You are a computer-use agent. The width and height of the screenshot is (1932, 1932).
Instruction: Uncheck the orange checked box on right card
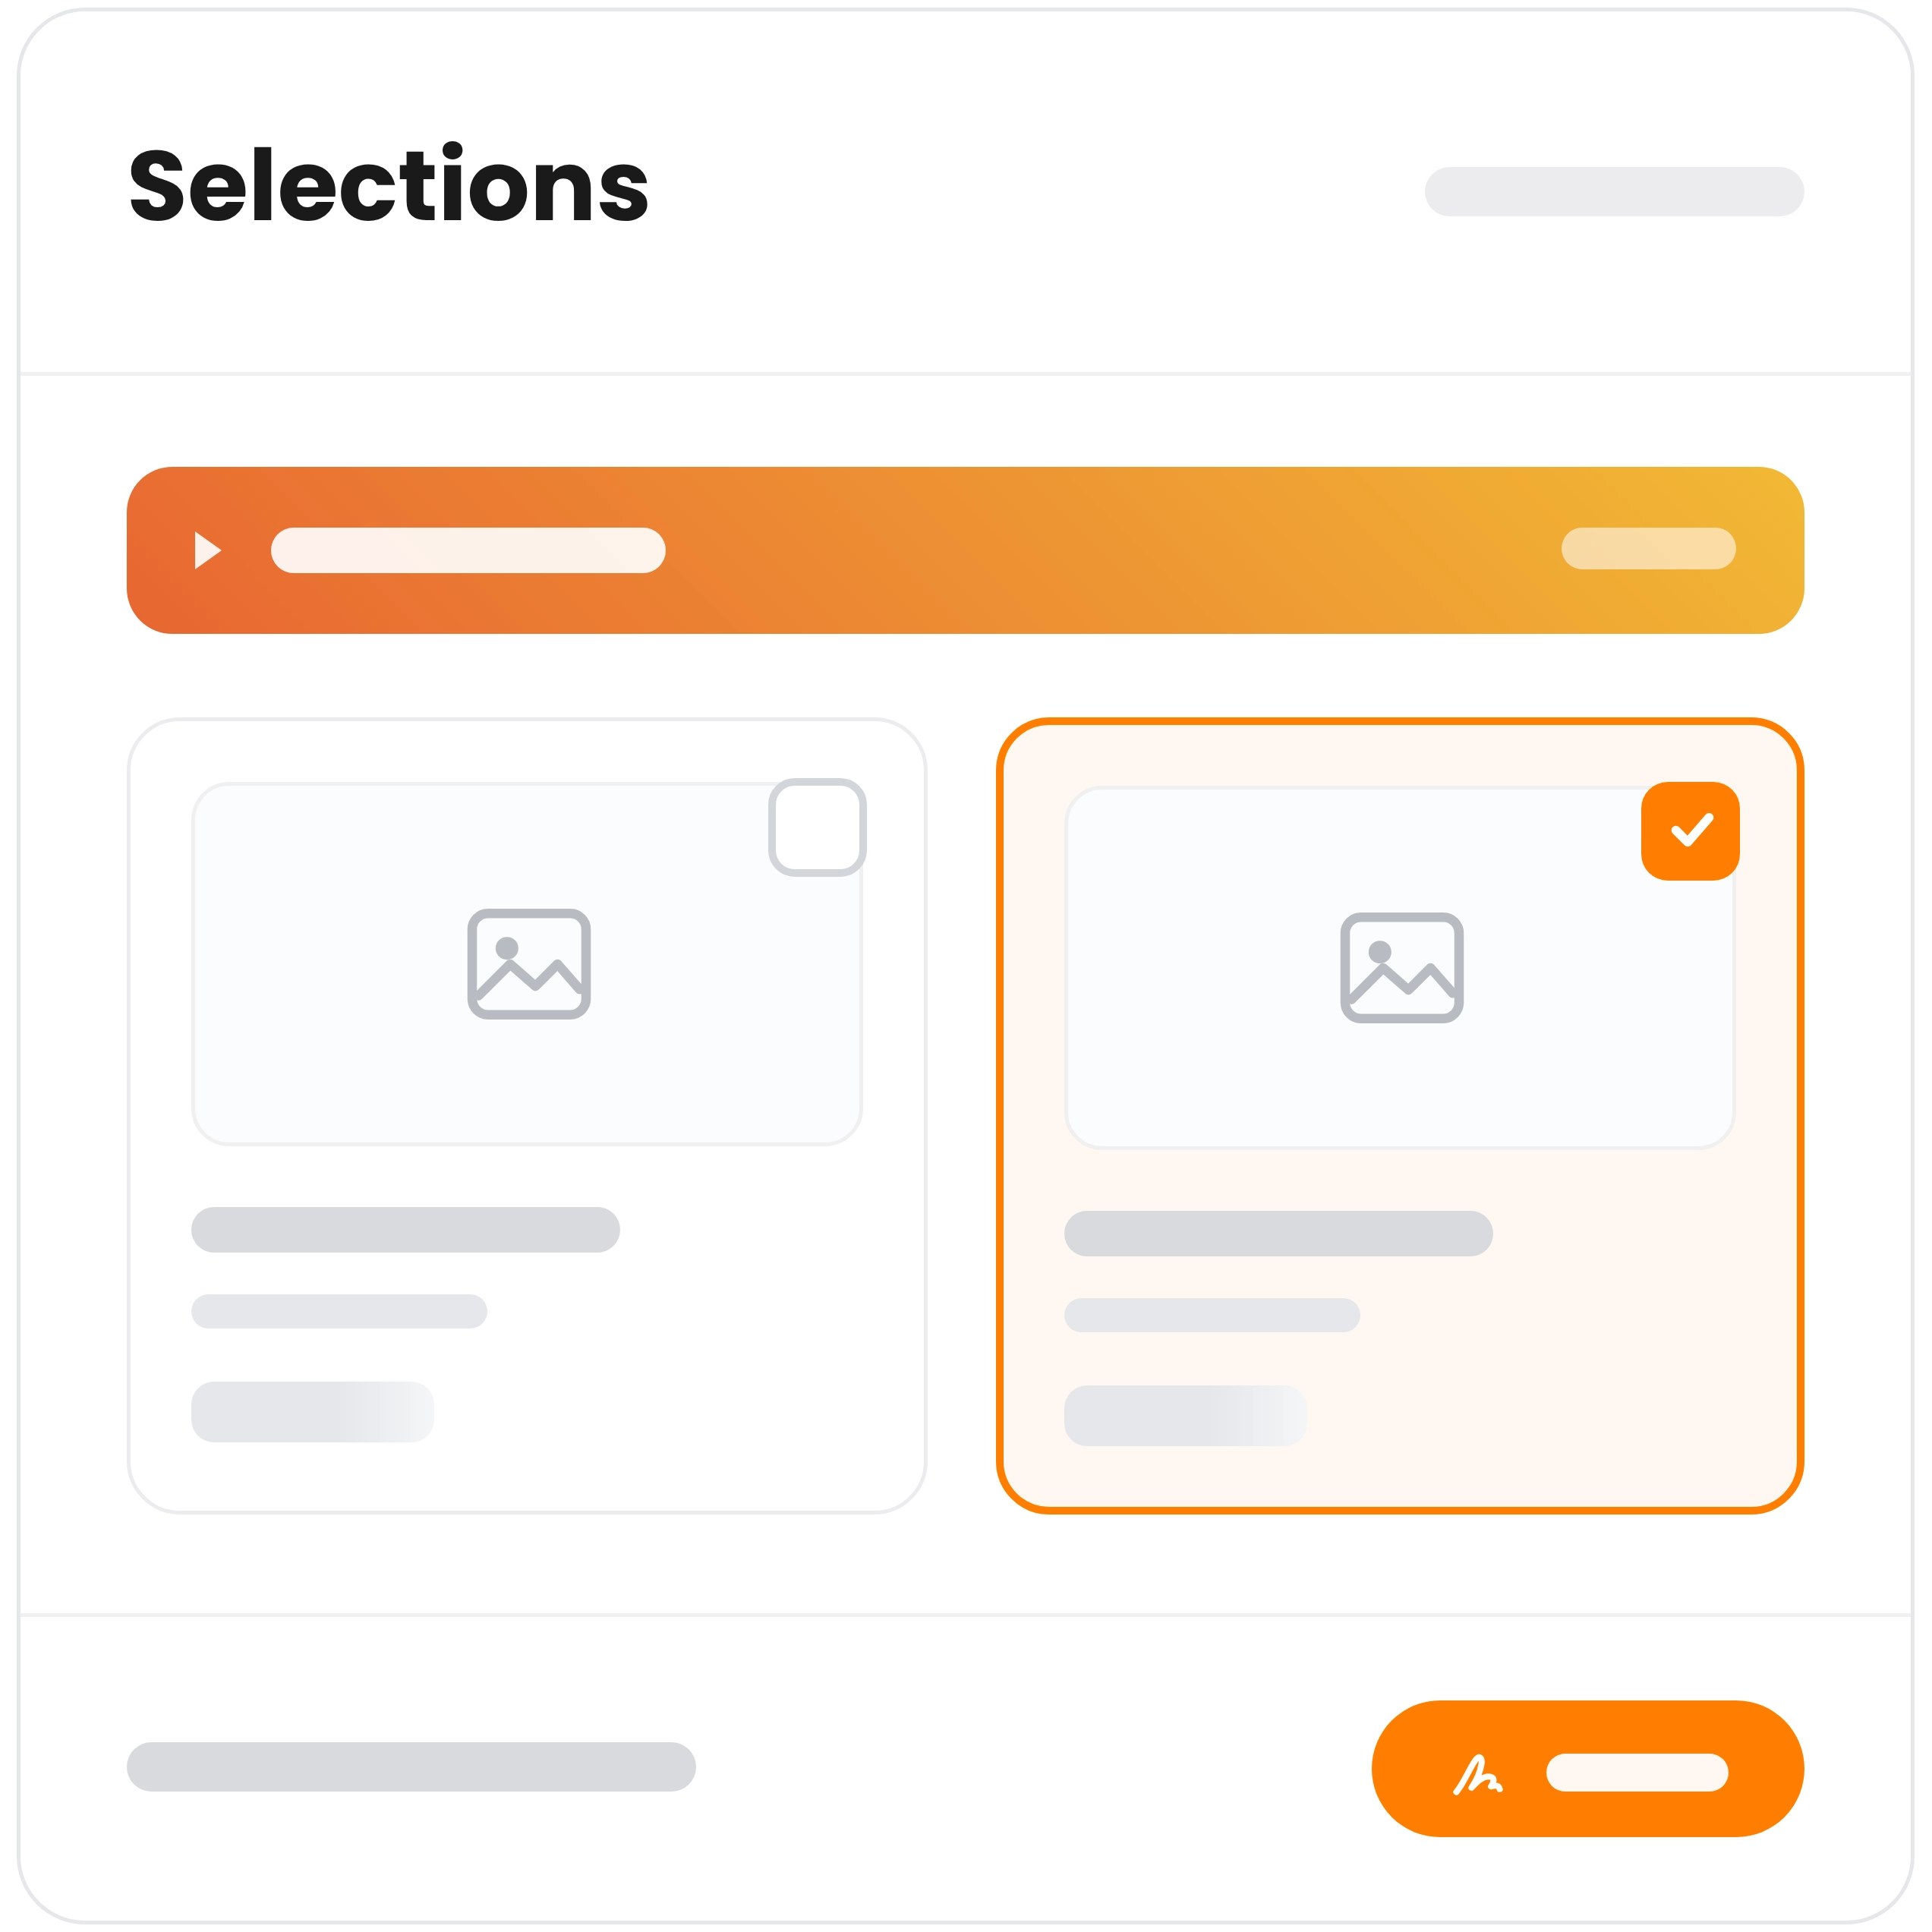(x=1690, y=831)
